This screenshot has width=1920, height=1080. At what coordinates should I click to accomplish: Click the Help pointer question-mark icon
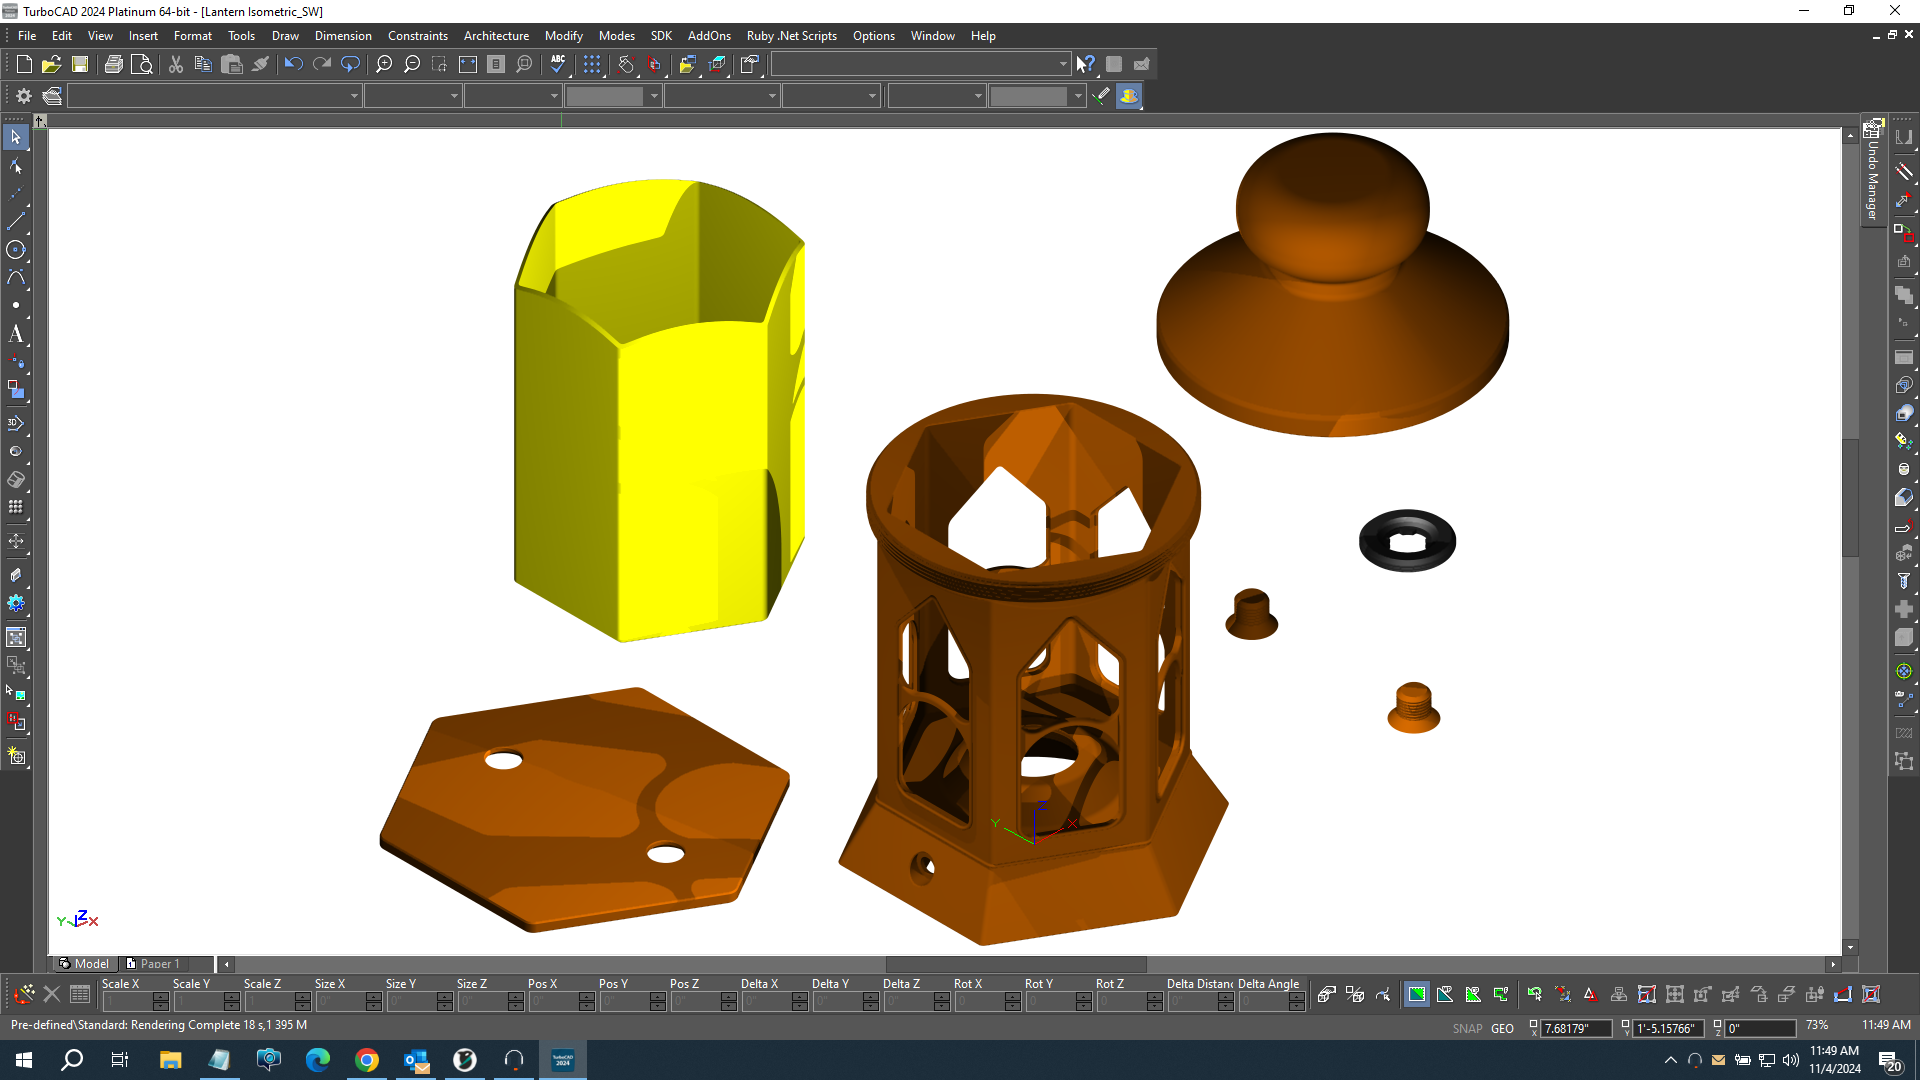click(x=1085, y=64)
